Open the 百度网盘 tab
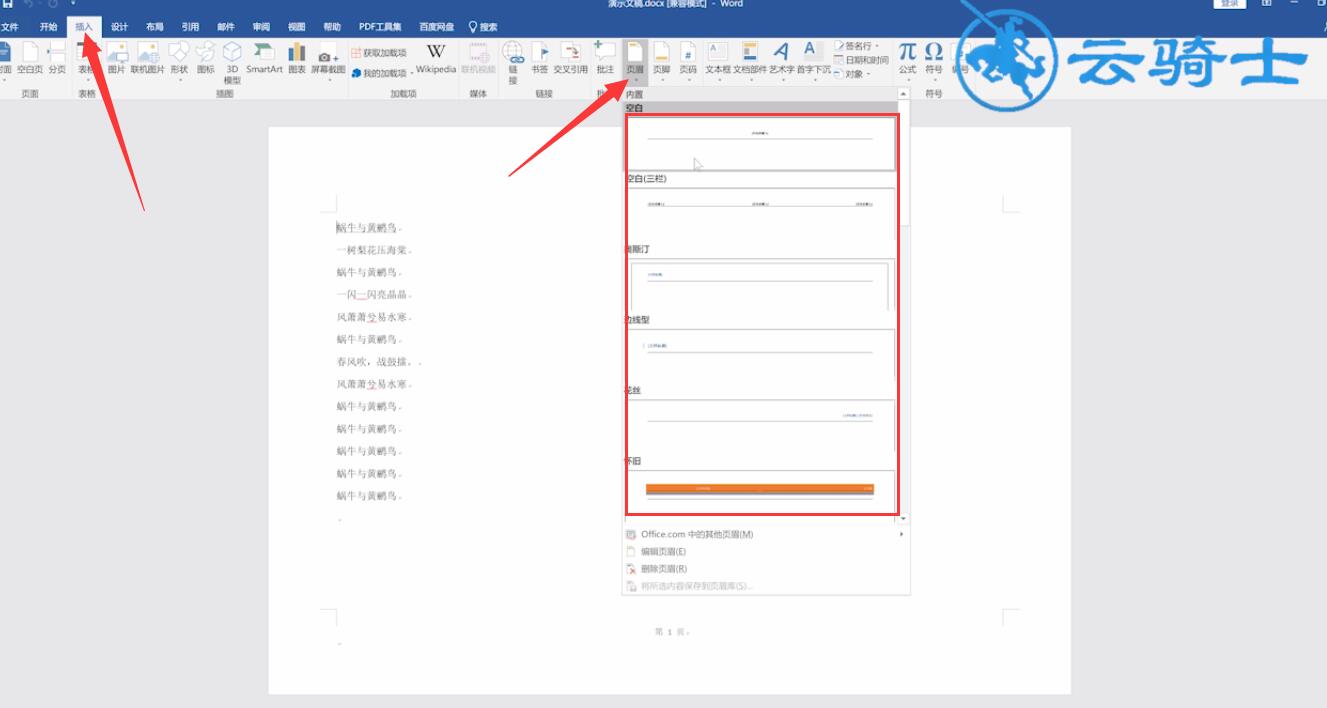This screenshot has height=708, width=1327. coord(436,27)
